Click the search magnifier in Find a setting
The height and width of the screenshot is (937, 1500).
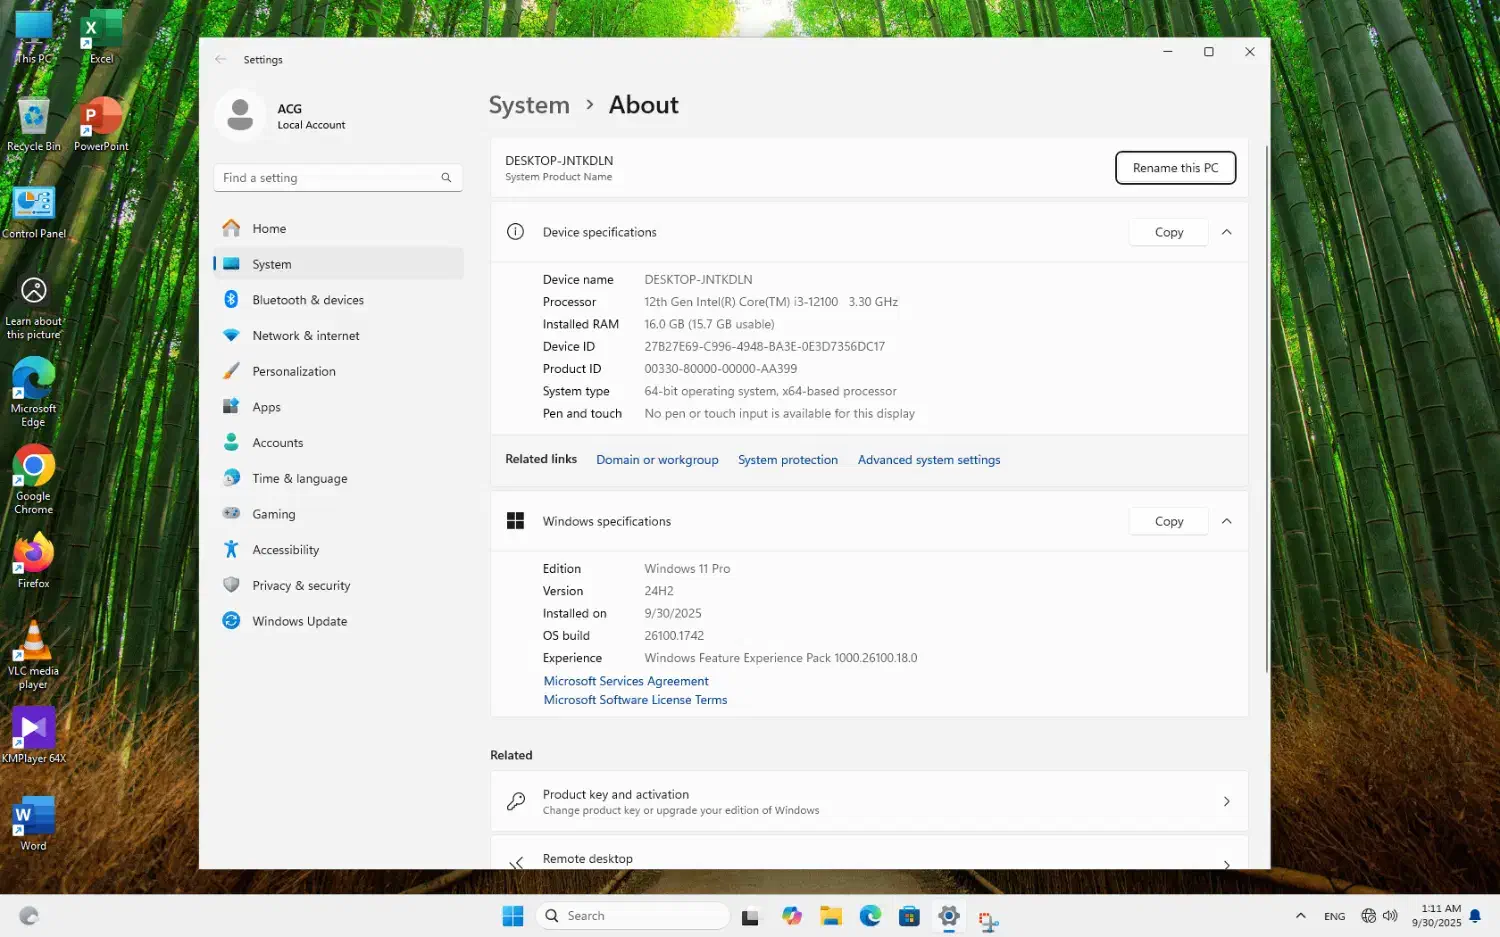(446, 178)
